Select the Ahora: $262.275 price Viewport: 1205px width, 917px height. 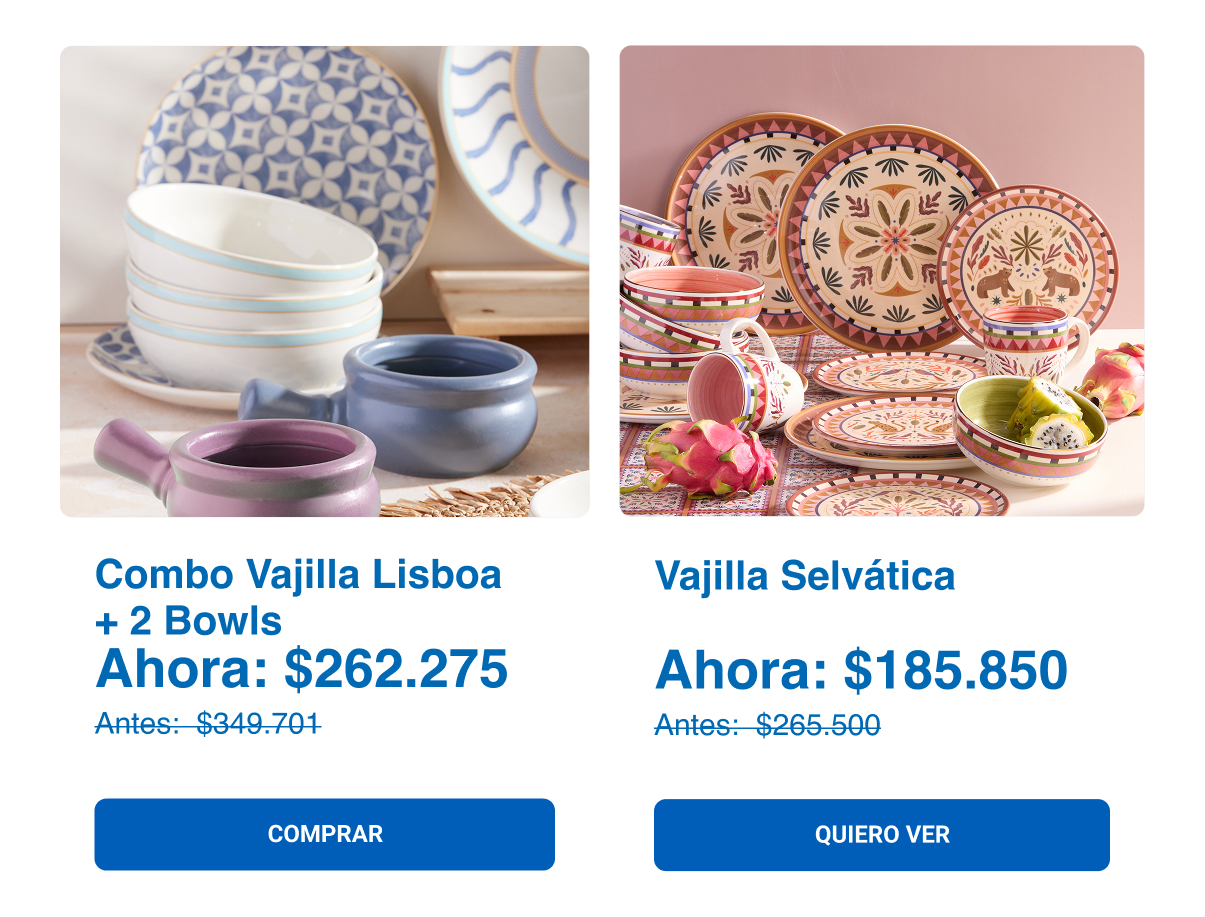pyautogui.click(x=302, y=669)
